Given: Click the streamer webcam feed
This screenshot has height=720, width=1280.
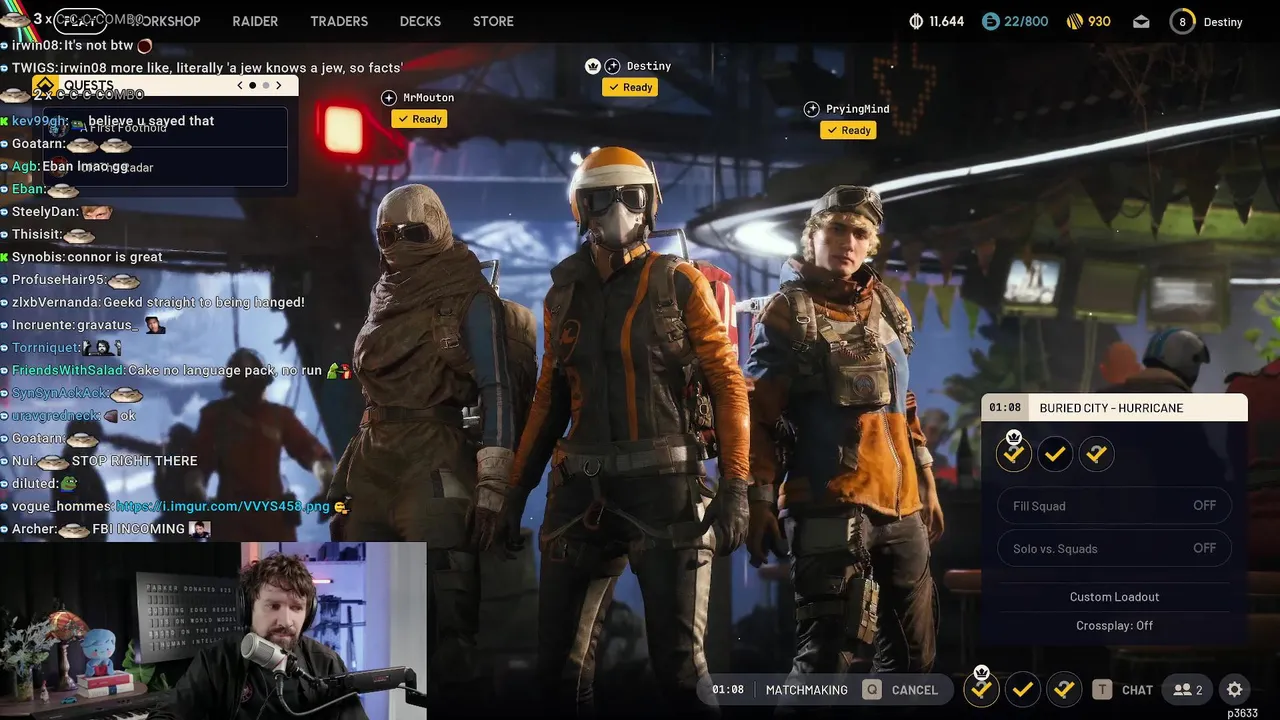Looking at the screenshot, I should click(x=213, y=631).
